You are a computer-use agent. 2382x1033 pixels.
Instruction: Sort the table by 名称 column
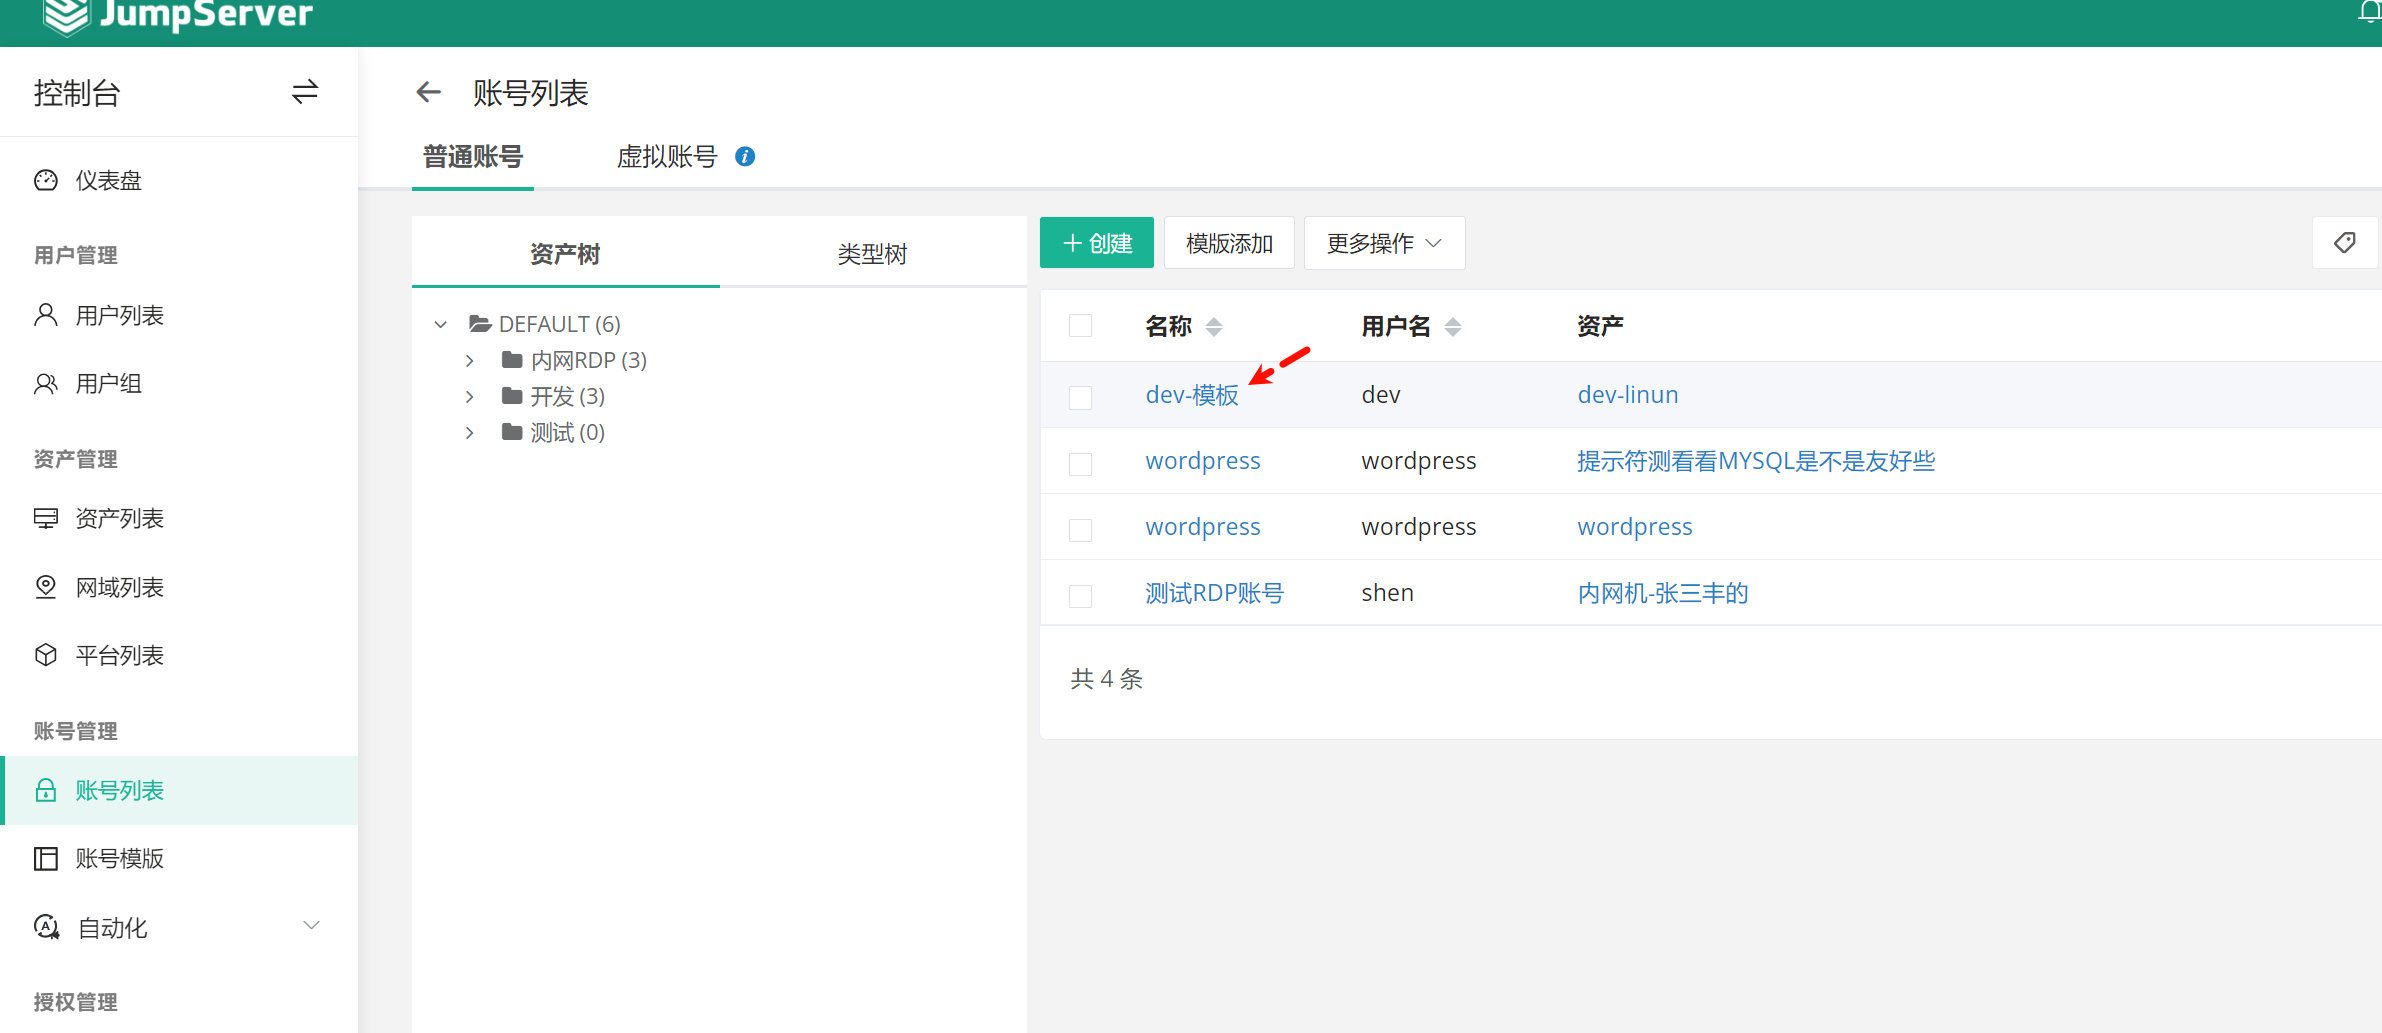click(x=1213, y=327)
